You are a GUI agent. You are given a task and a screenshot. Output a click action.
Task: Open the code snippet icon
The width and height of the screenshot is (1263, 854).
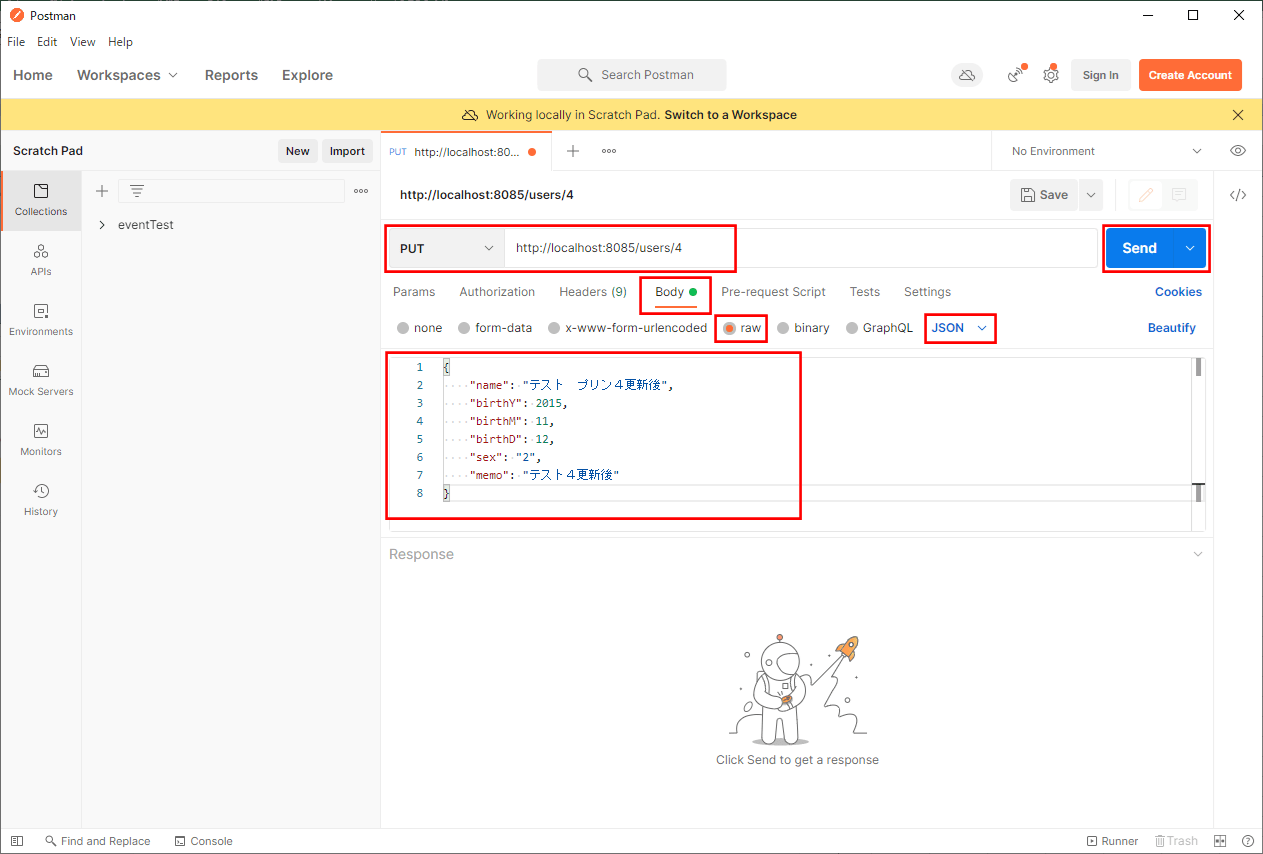(1238, 195)
